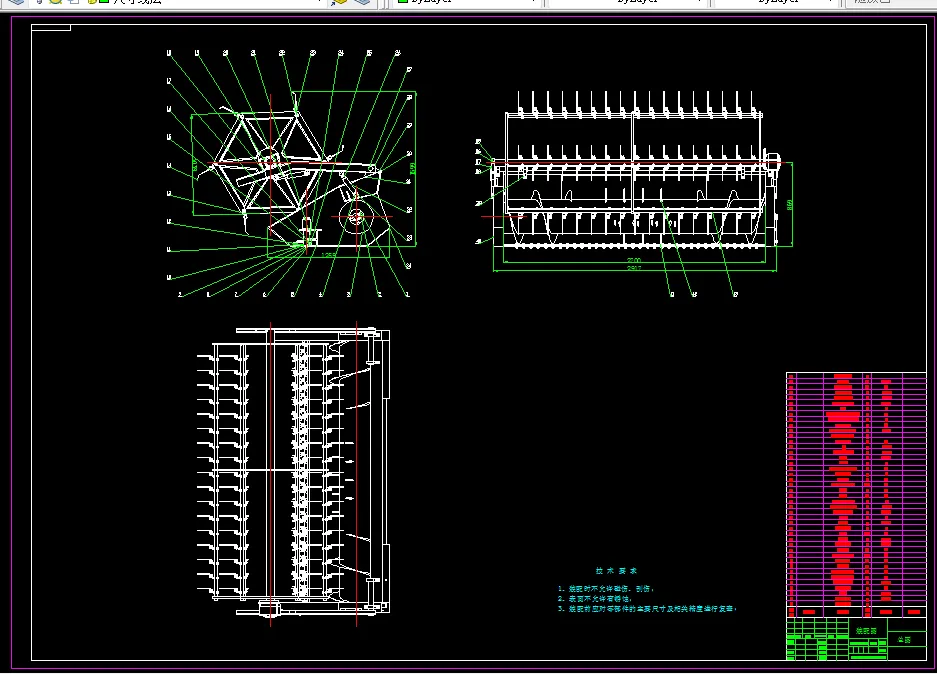Click the 2700 width dimension text
Screen dimensions: 937x674
click(633, 261)
